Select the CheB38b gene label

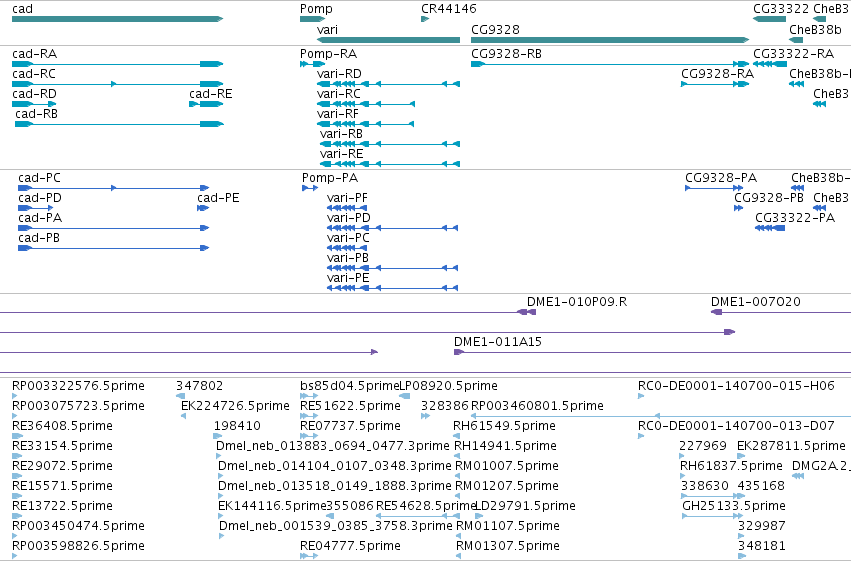tap(815, 29)
